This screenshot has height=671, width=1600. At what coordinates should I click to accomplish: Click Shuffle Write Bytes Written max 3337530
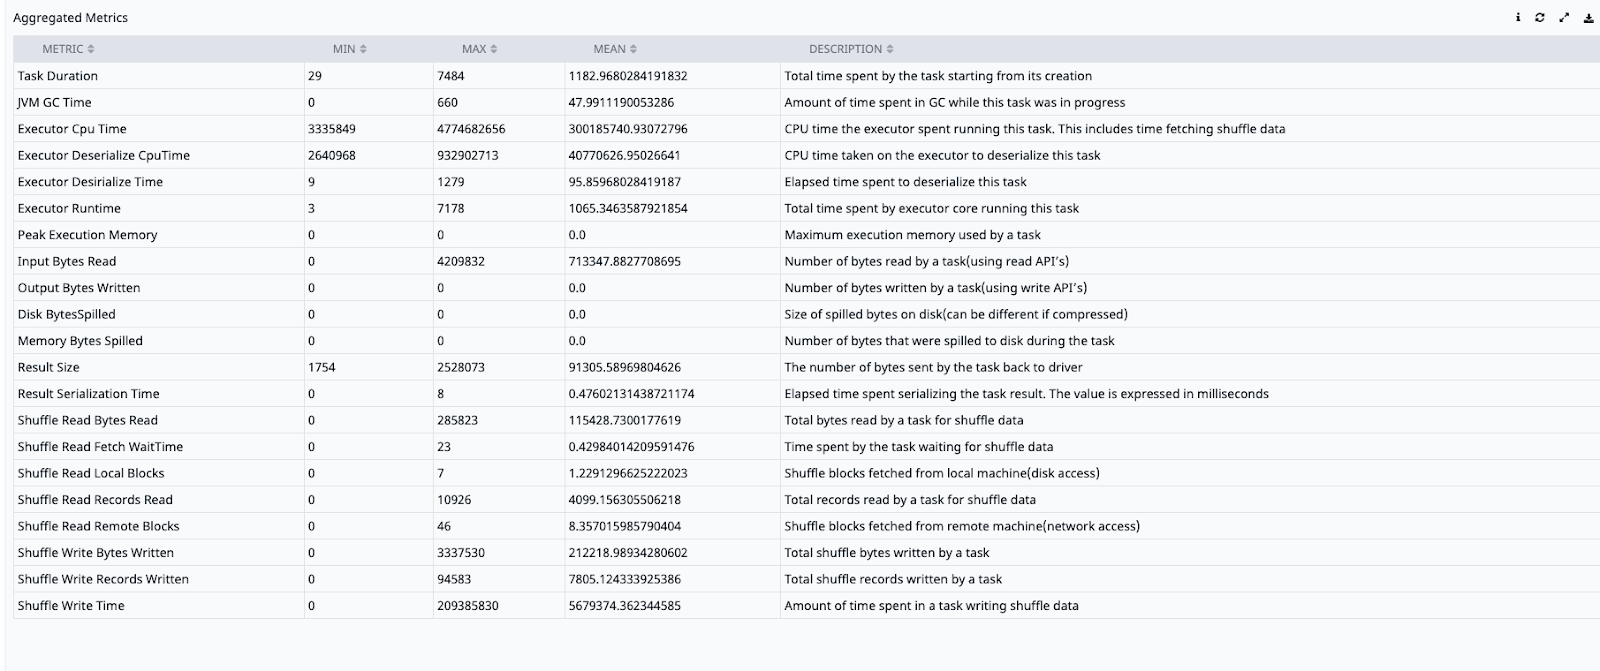[461, 553]
